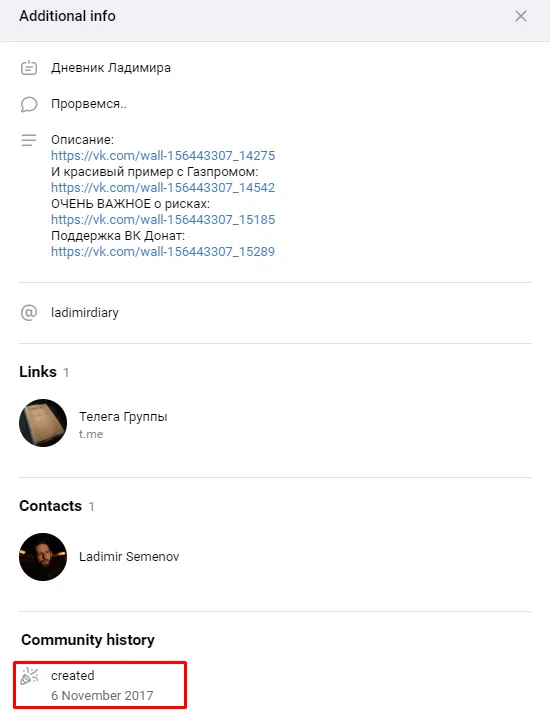Click the description lines icon
The image size is (550, 715).
click(29, 140)
